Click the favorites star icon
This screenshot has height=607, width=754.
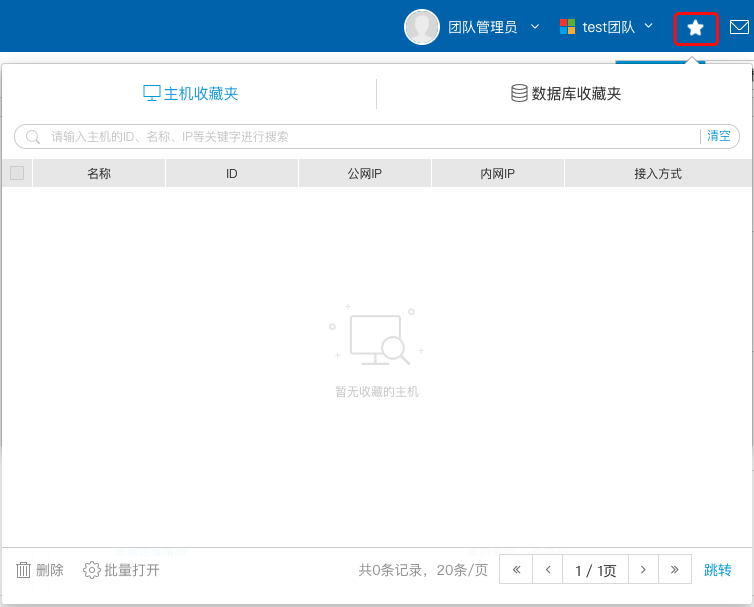point(696,28)
